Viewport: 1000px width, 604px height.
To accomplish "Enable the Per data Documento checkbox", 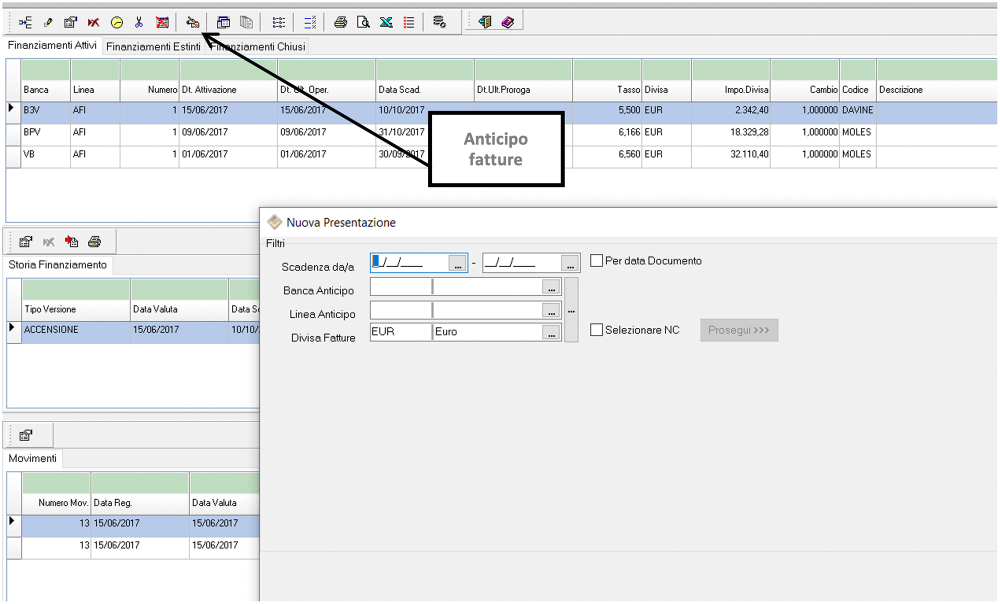I will pyautogui.click(x=597, y=261).
